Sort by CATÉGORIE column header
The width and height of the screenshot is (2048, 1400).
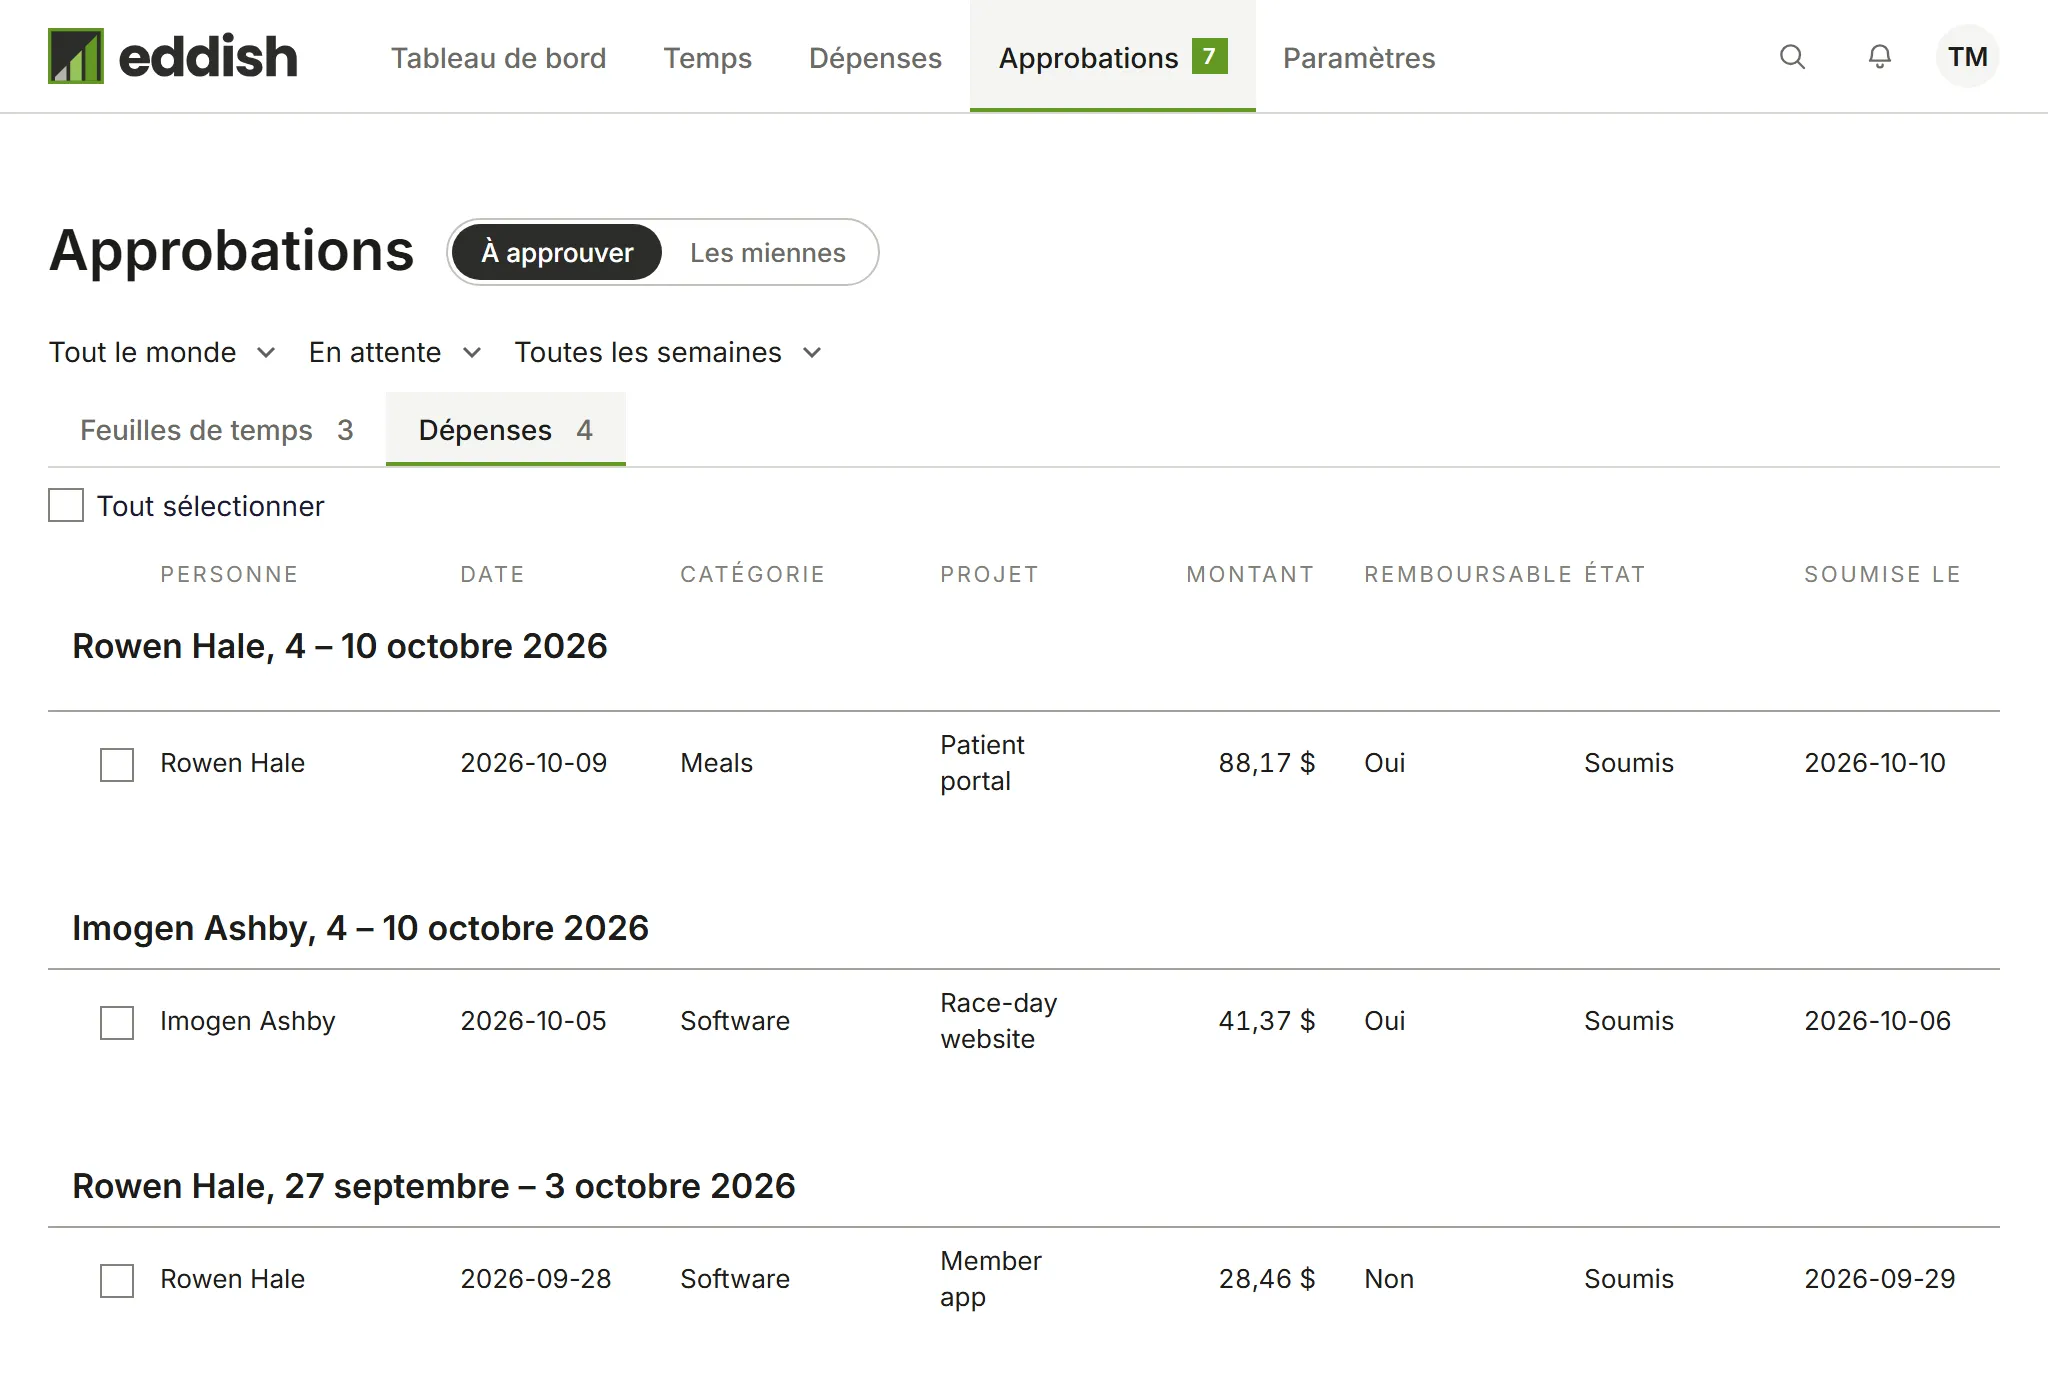752,574
